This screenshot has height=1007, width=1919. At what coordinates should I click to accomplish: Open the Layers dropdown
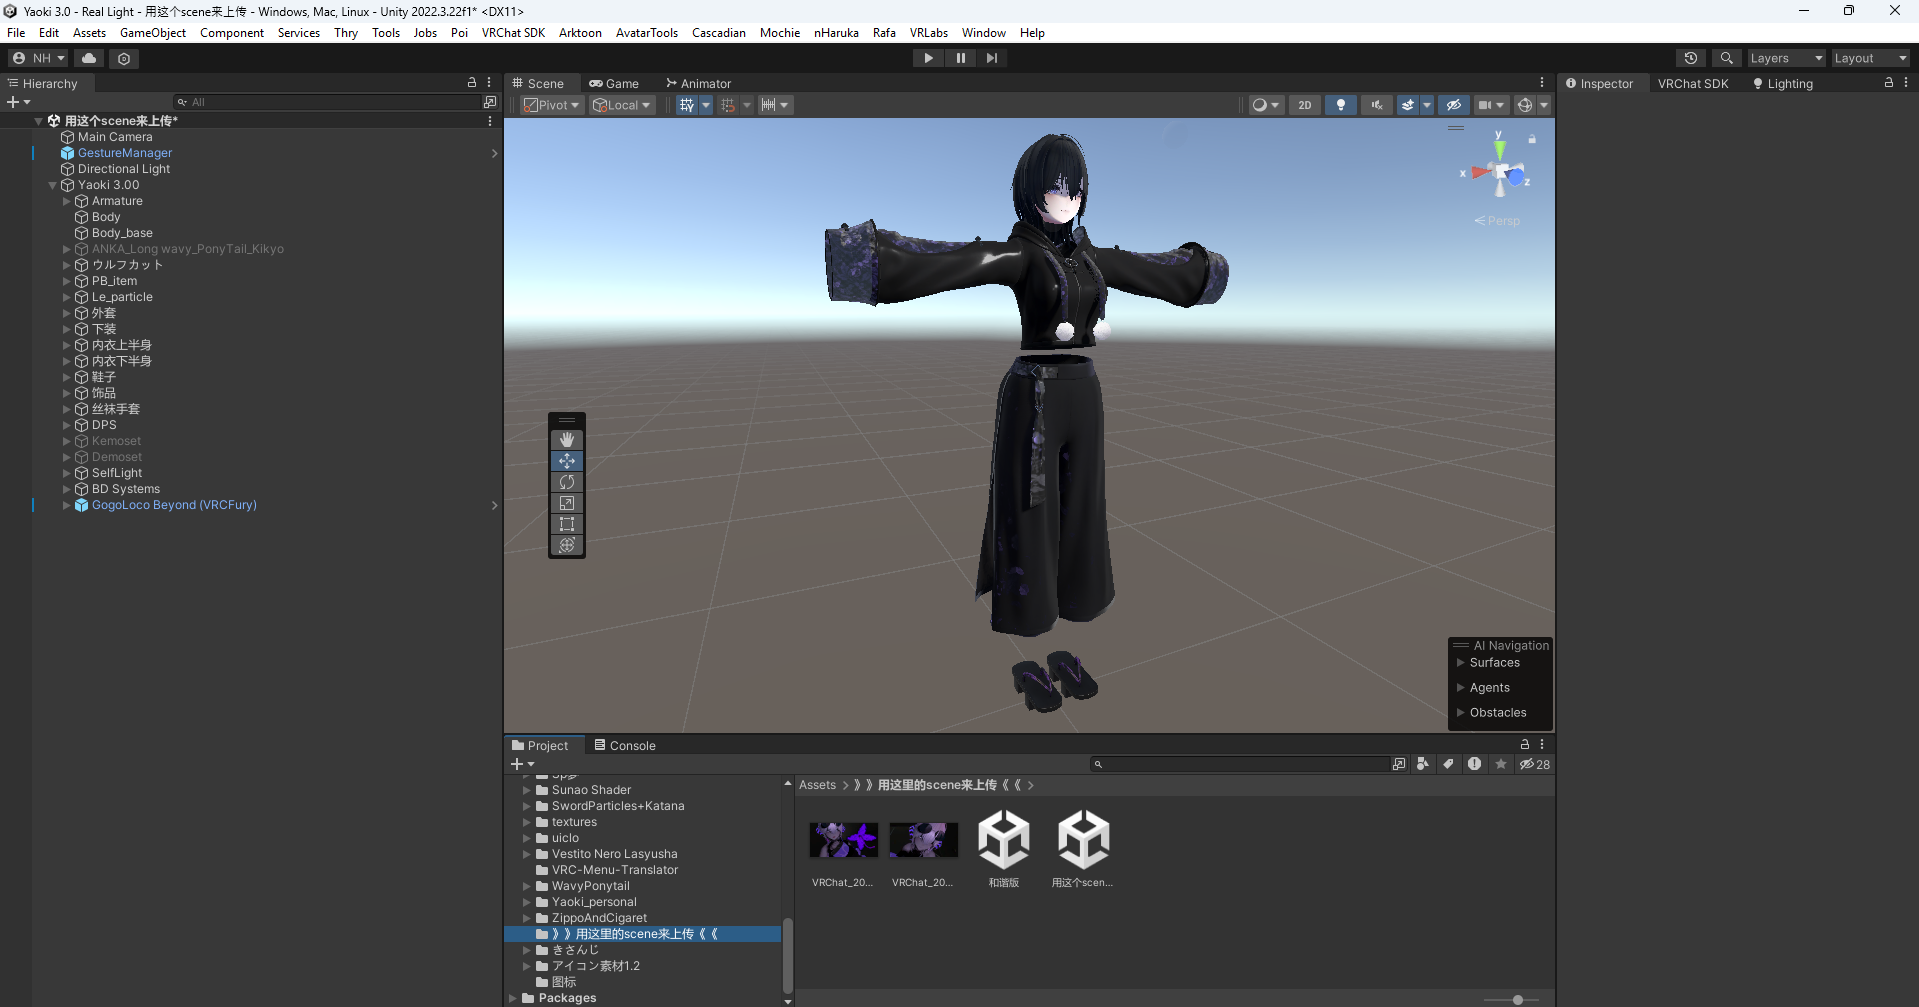pos(1786,58)
